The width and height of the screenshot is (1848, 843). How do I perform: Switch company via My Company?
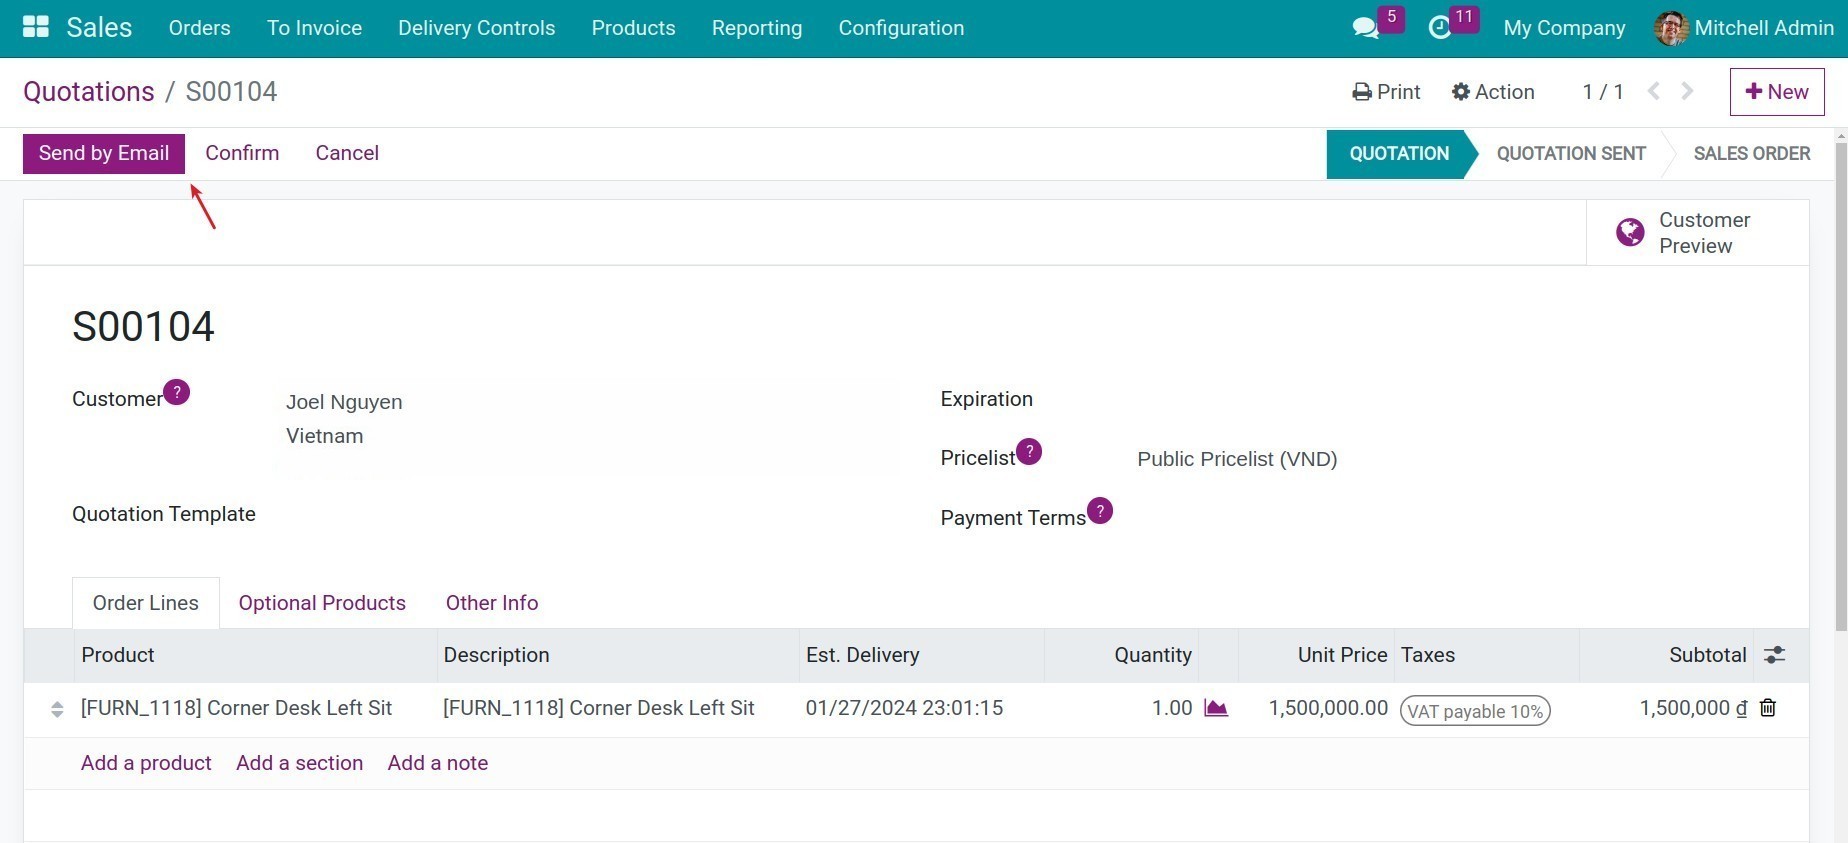(1564, 28)
